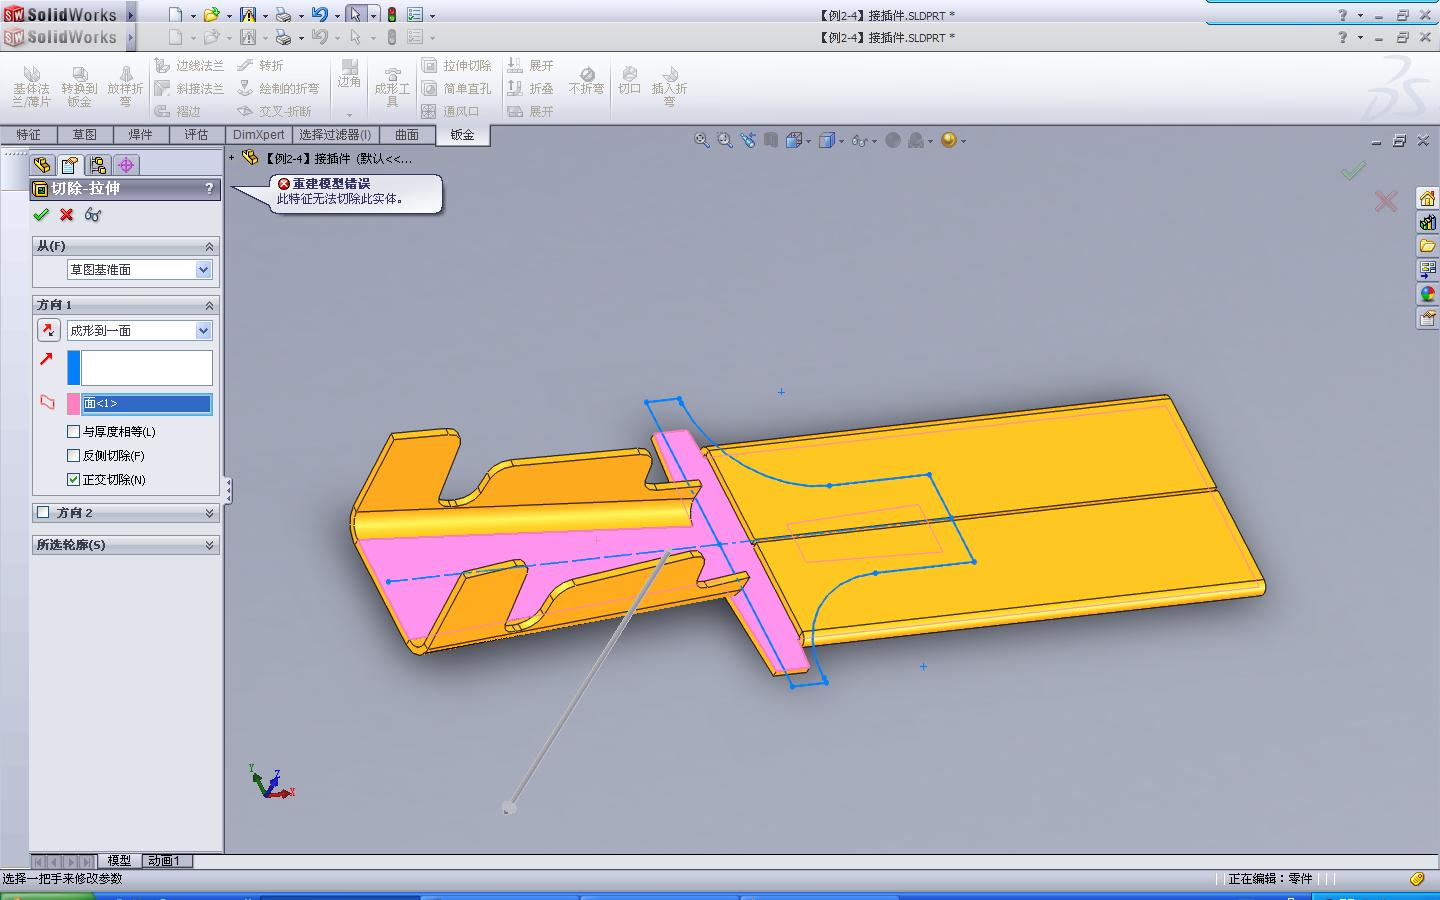1440x900 pixels.
Task: Select the 面<1> entry in face selection box
Action: [147, 404]
